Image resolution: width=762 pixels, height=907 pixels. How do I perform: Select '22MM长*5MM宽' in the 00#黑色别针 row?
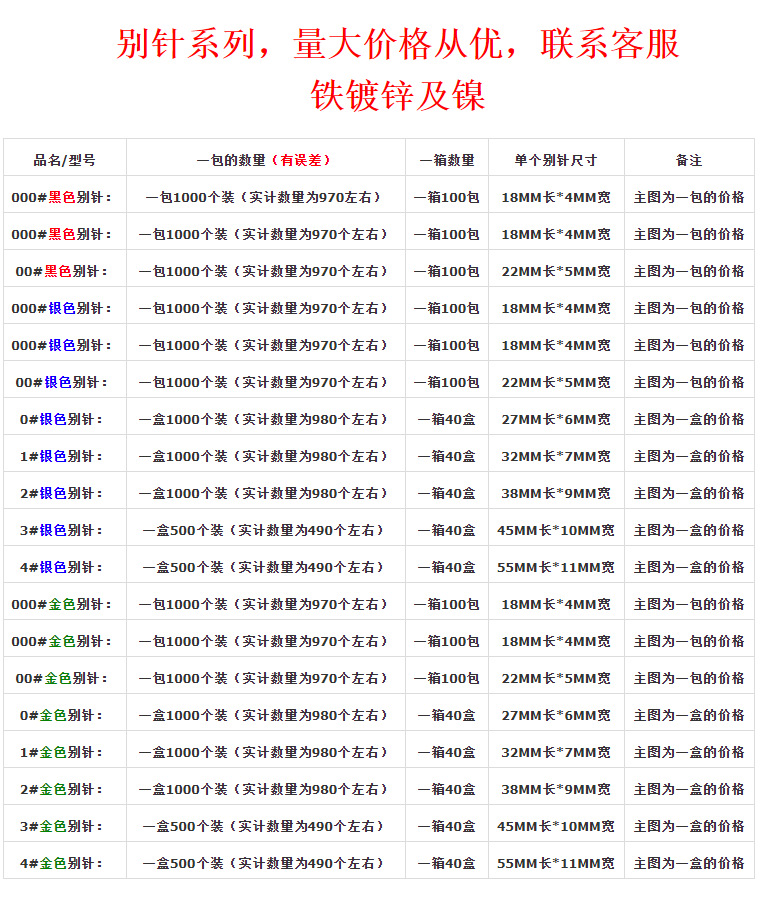(x=555, y=271)
